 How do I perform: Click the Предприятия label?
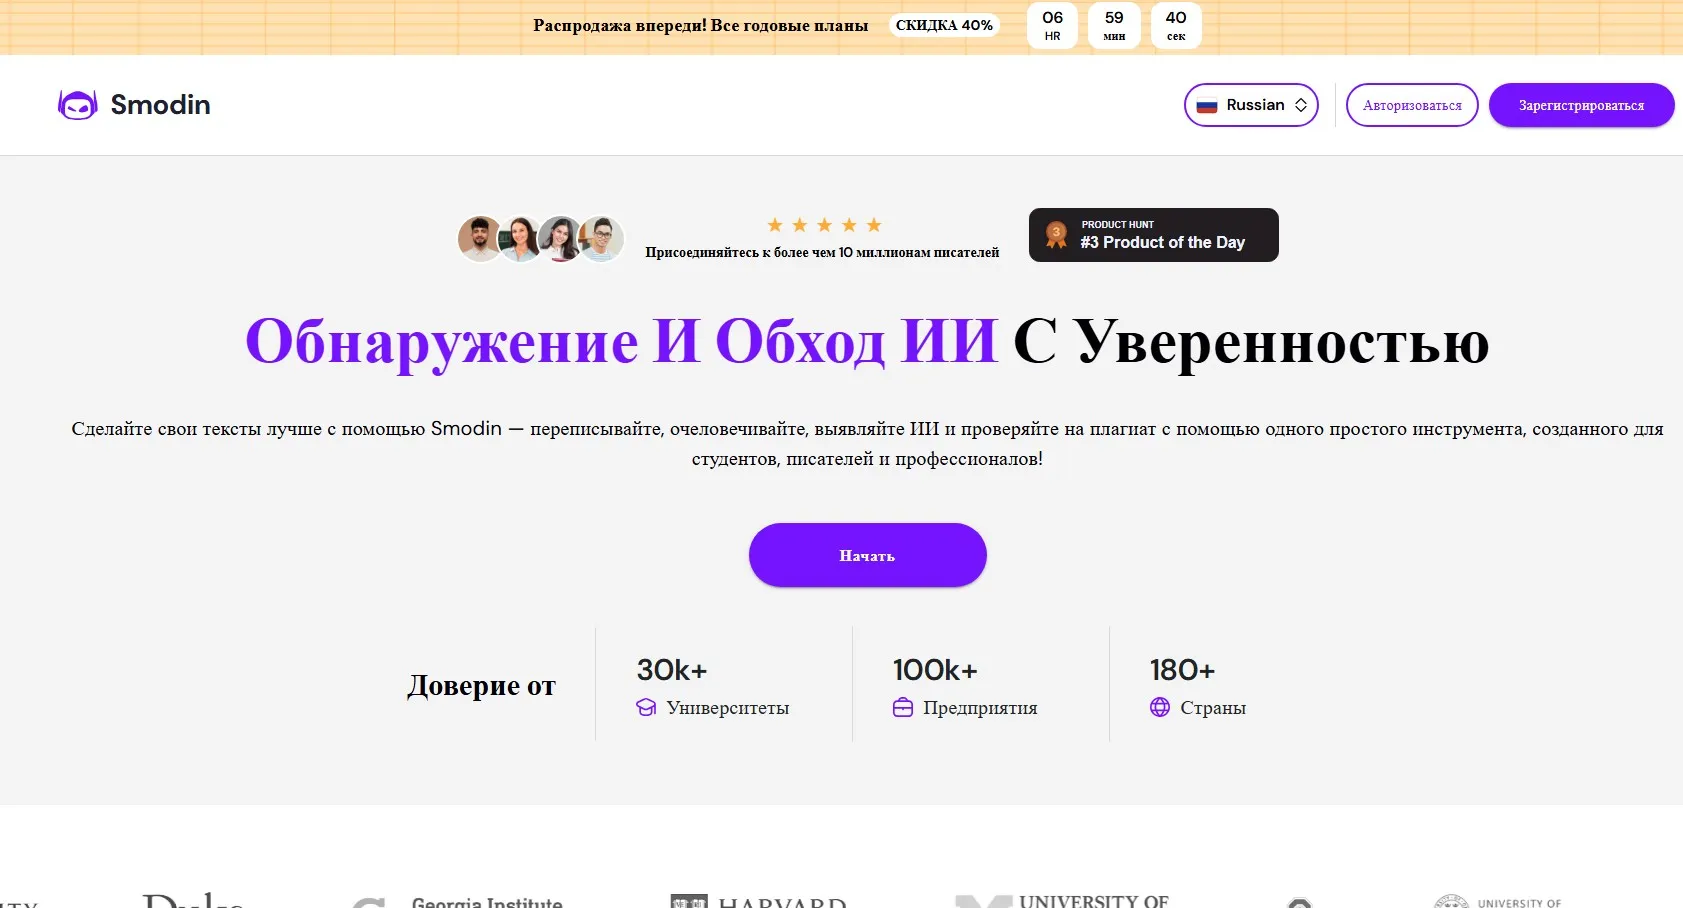pyautogui.click(x=980, y=708)
